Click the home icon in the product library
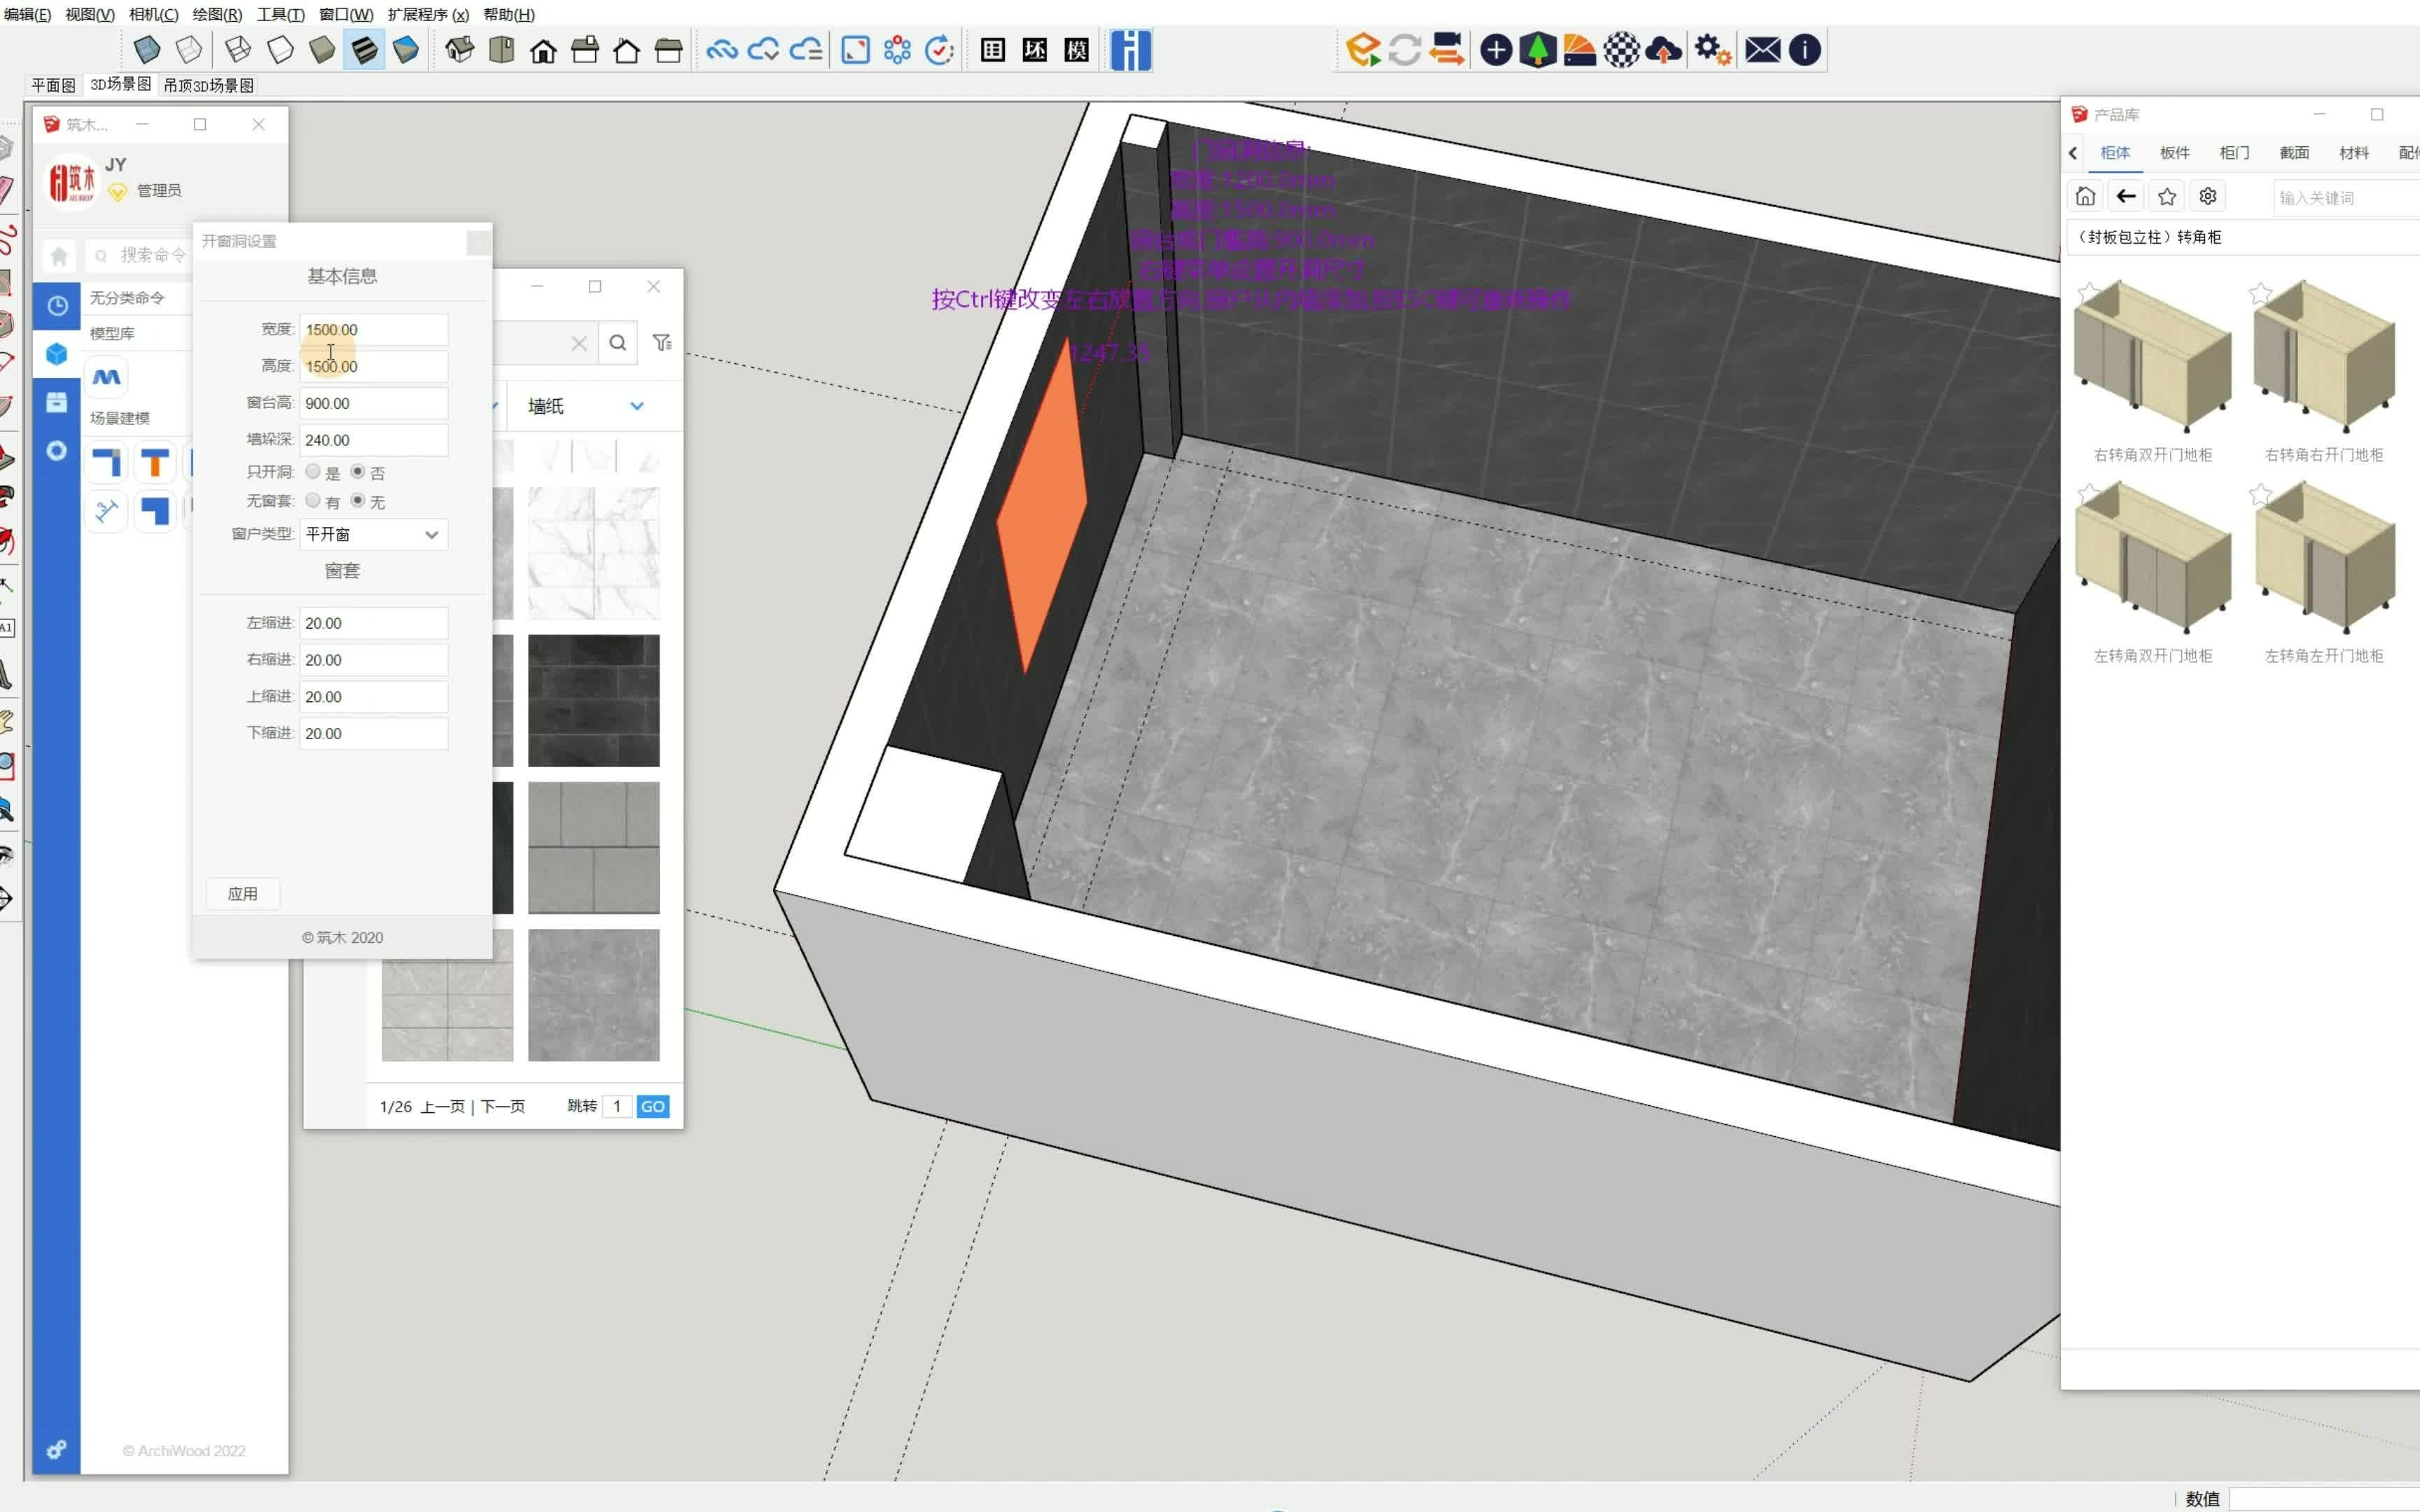 click(2085, 196)
